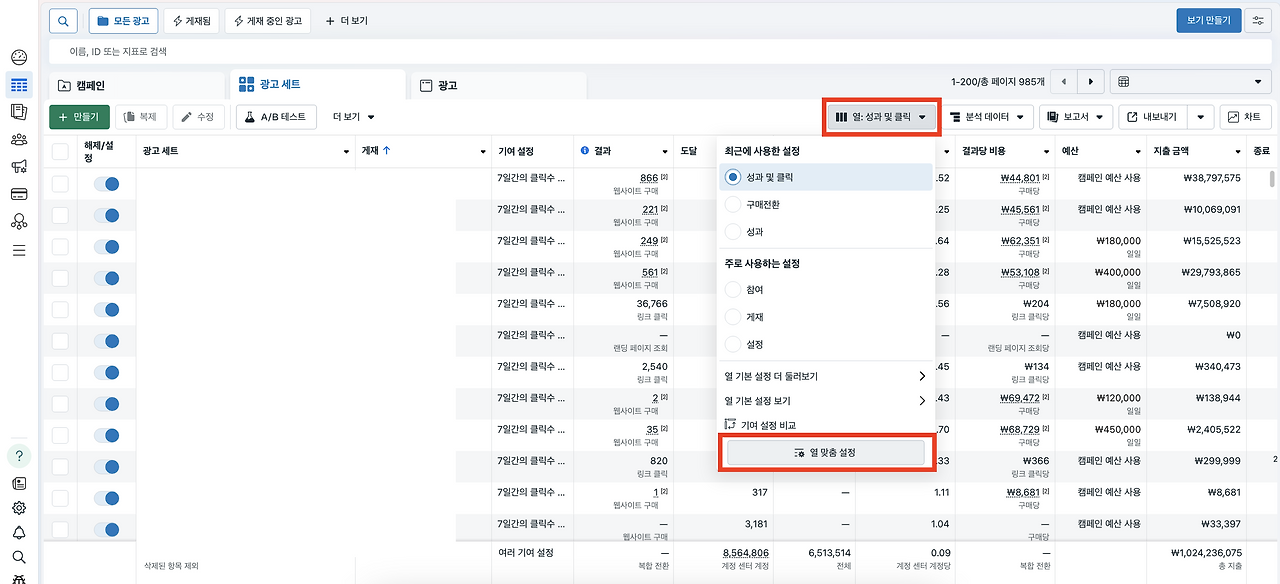Click the 내보내기 export button
The image size is (1280, 584).
click(x=1152, y=117)
